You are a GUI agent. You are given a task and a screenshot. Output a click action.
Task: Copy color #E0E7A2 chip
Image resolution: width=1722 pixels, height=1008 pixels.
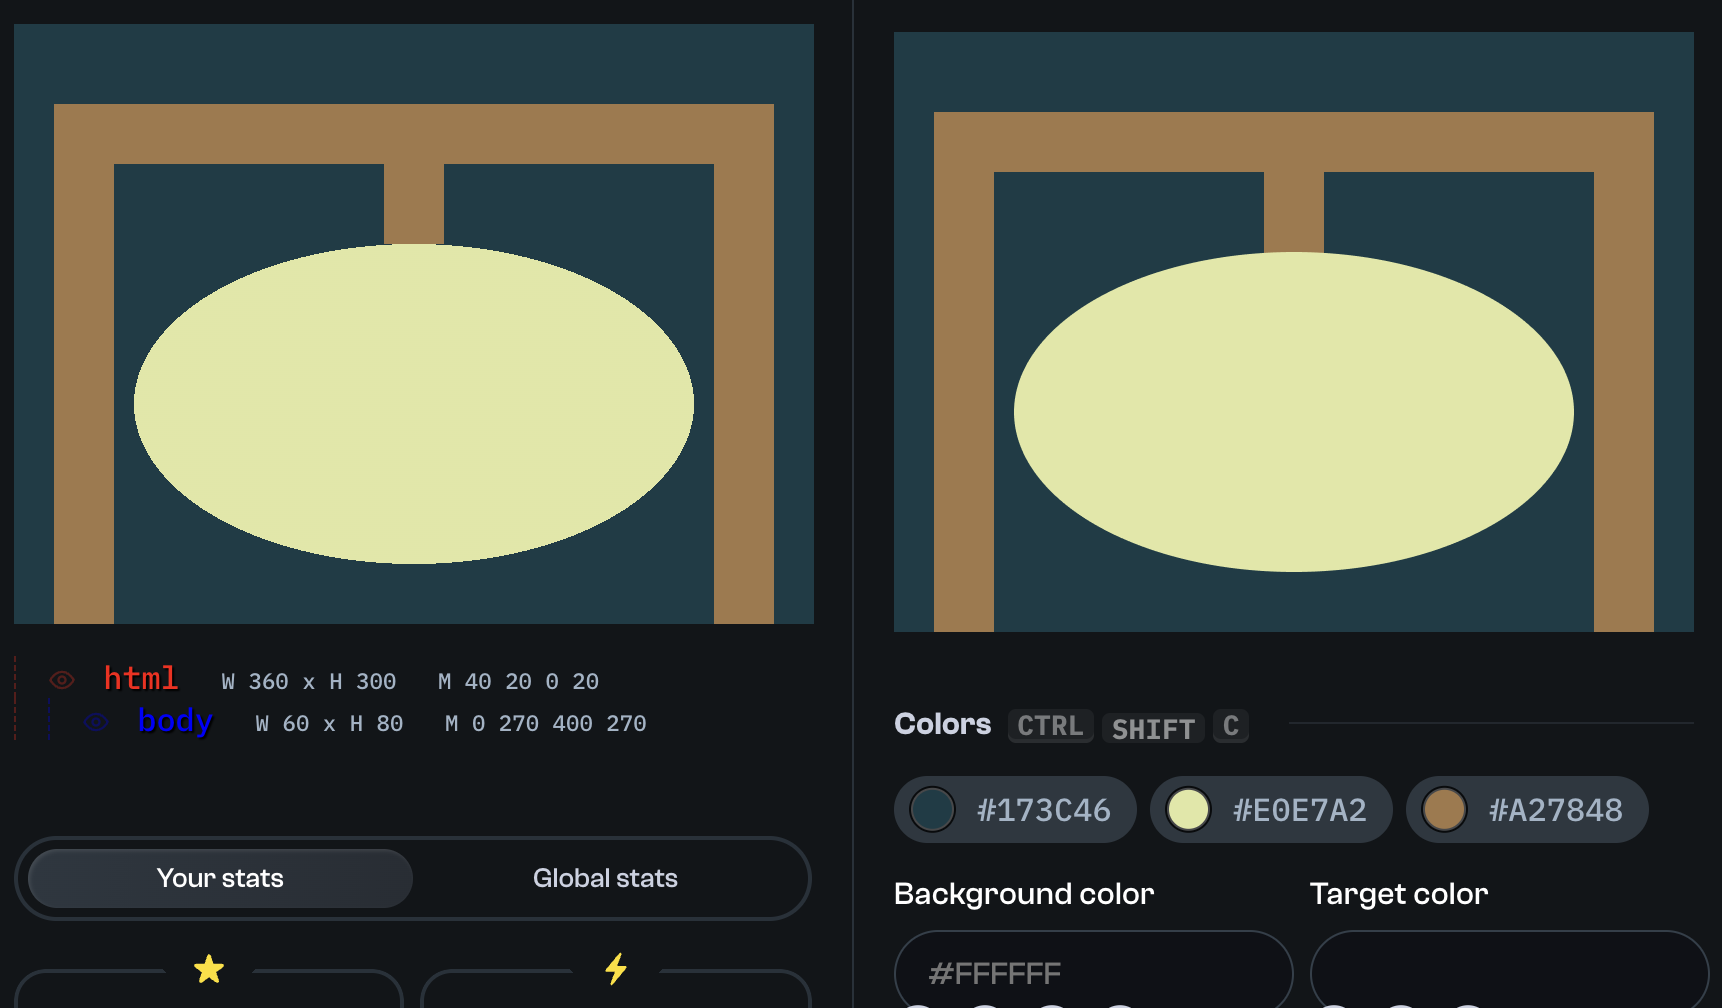[x=1271, y=810]
